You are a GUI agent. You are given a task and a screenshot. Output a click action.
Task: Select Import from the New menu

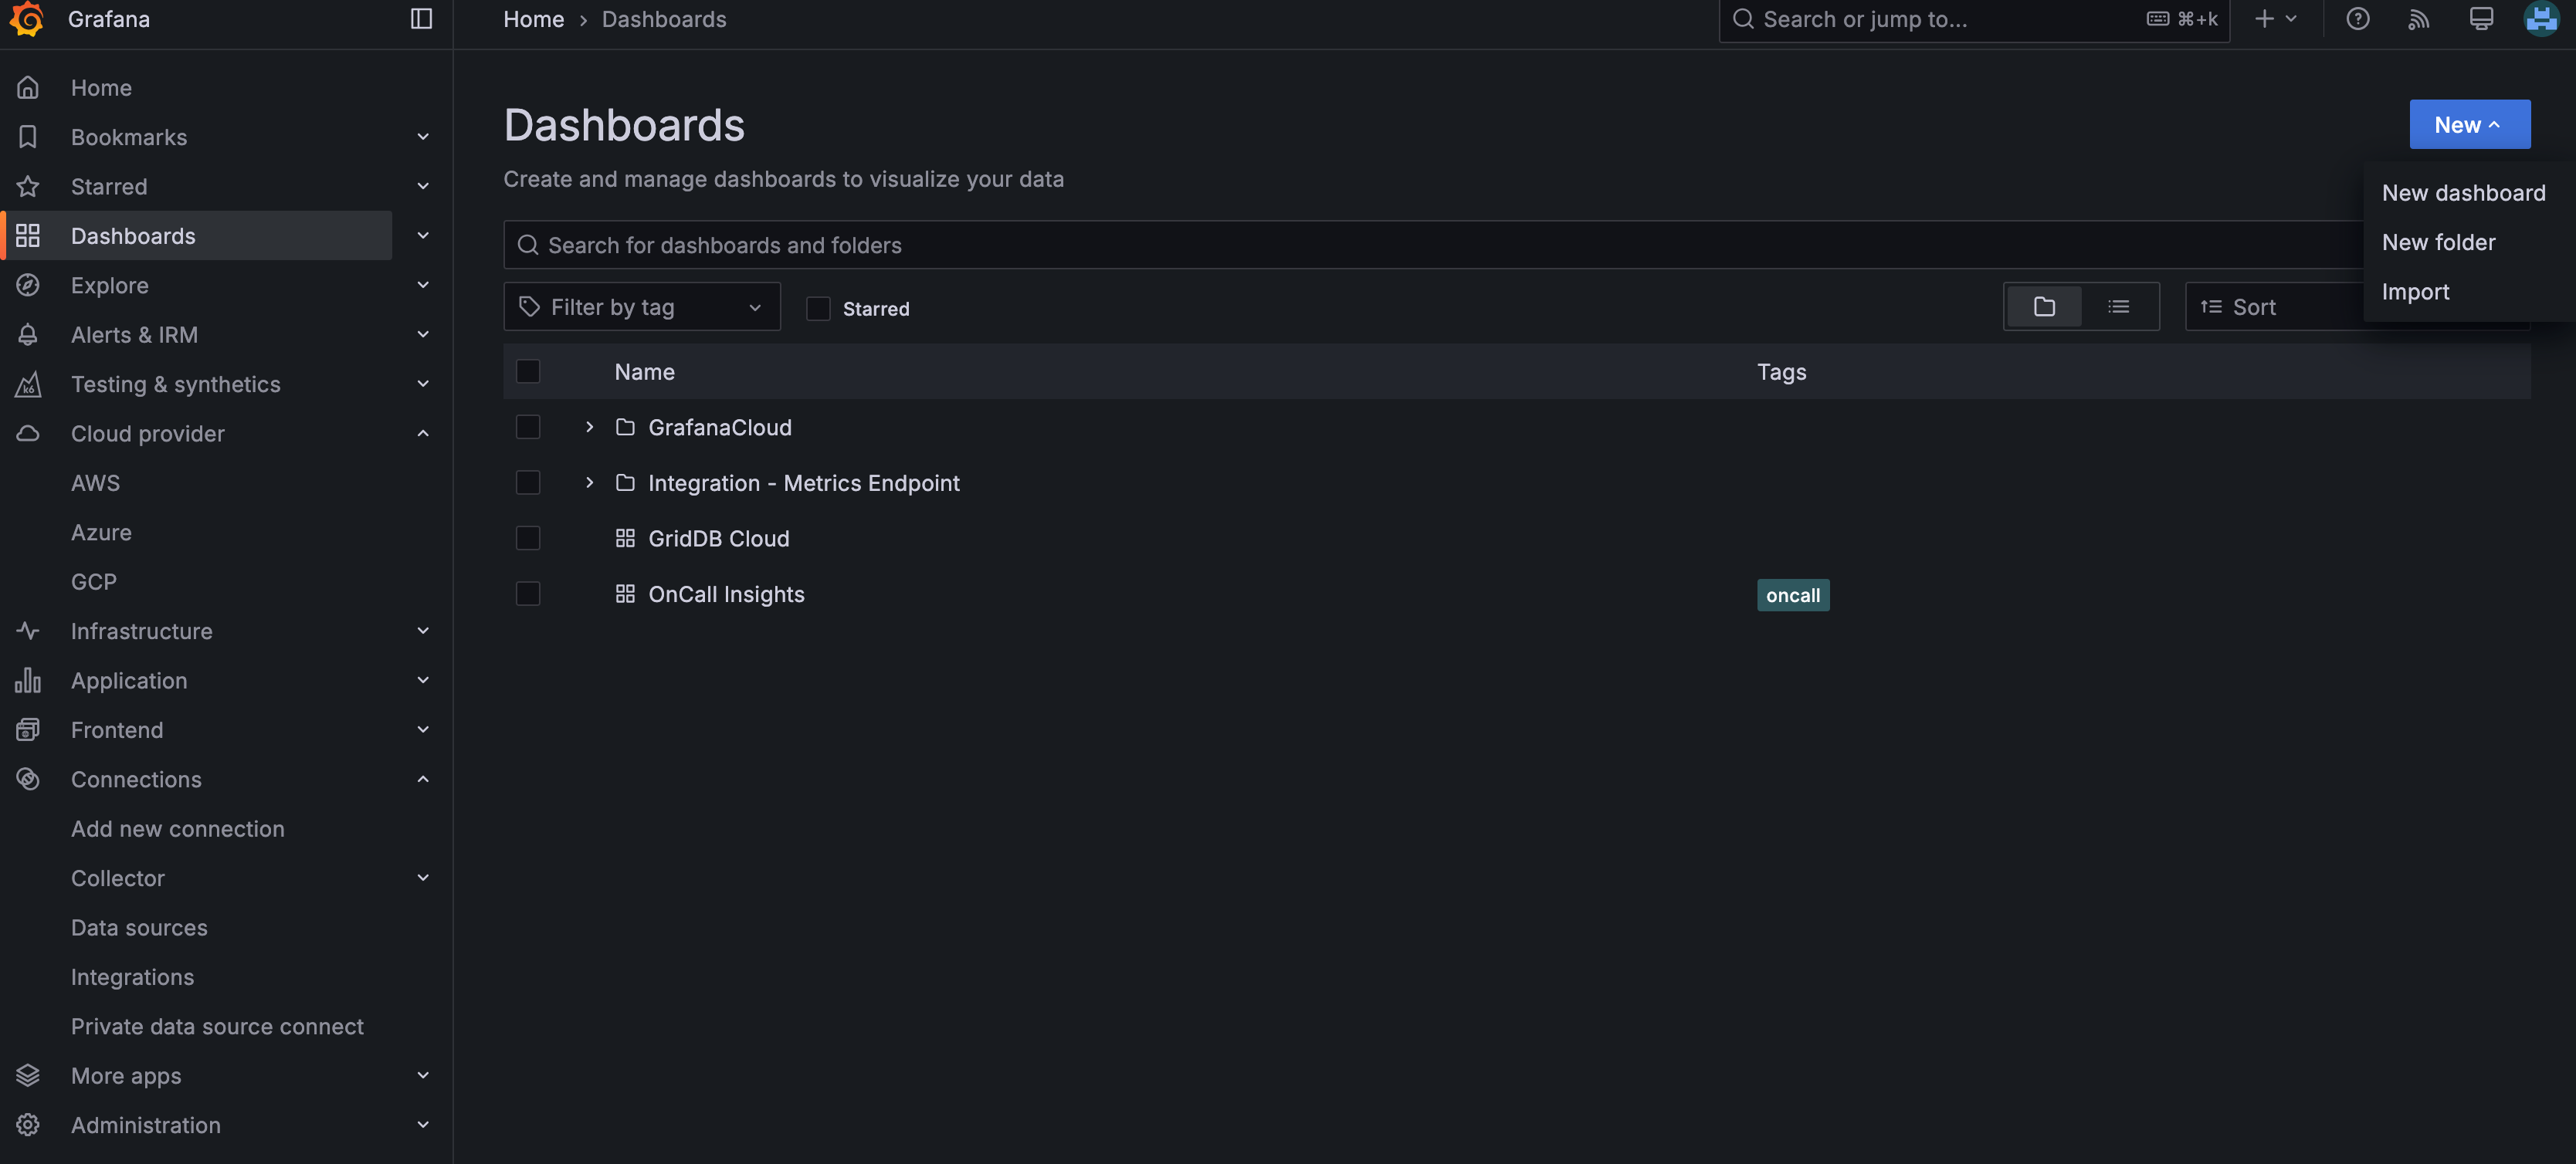[x=2415, y=292]
